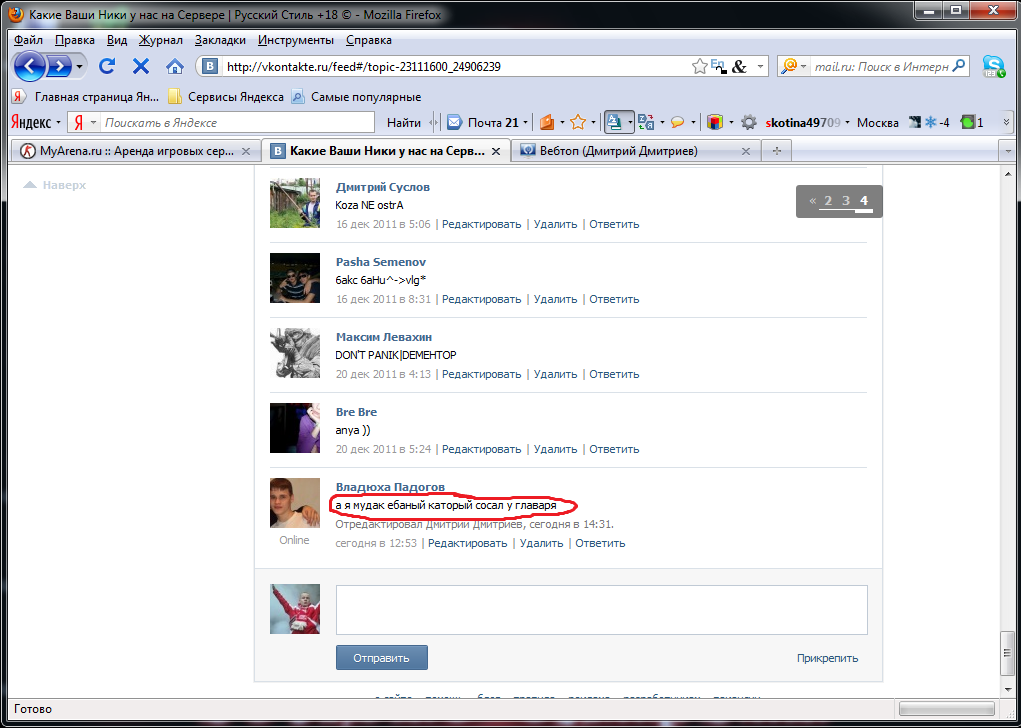Viewport: 1021px width, 728px height.
Task: Click the Yandex search input field
Action: (x=238, y=122)
